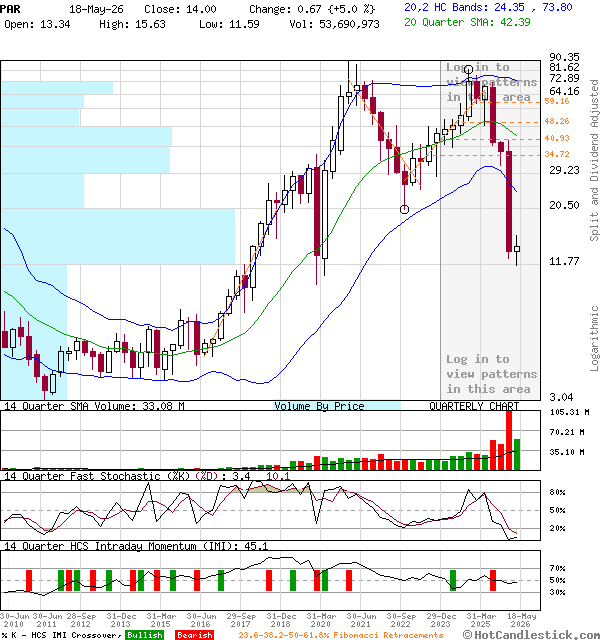Click the circle marker at the pattern high
The height and width of the screenshot is (640, 600).
point(469,69)
